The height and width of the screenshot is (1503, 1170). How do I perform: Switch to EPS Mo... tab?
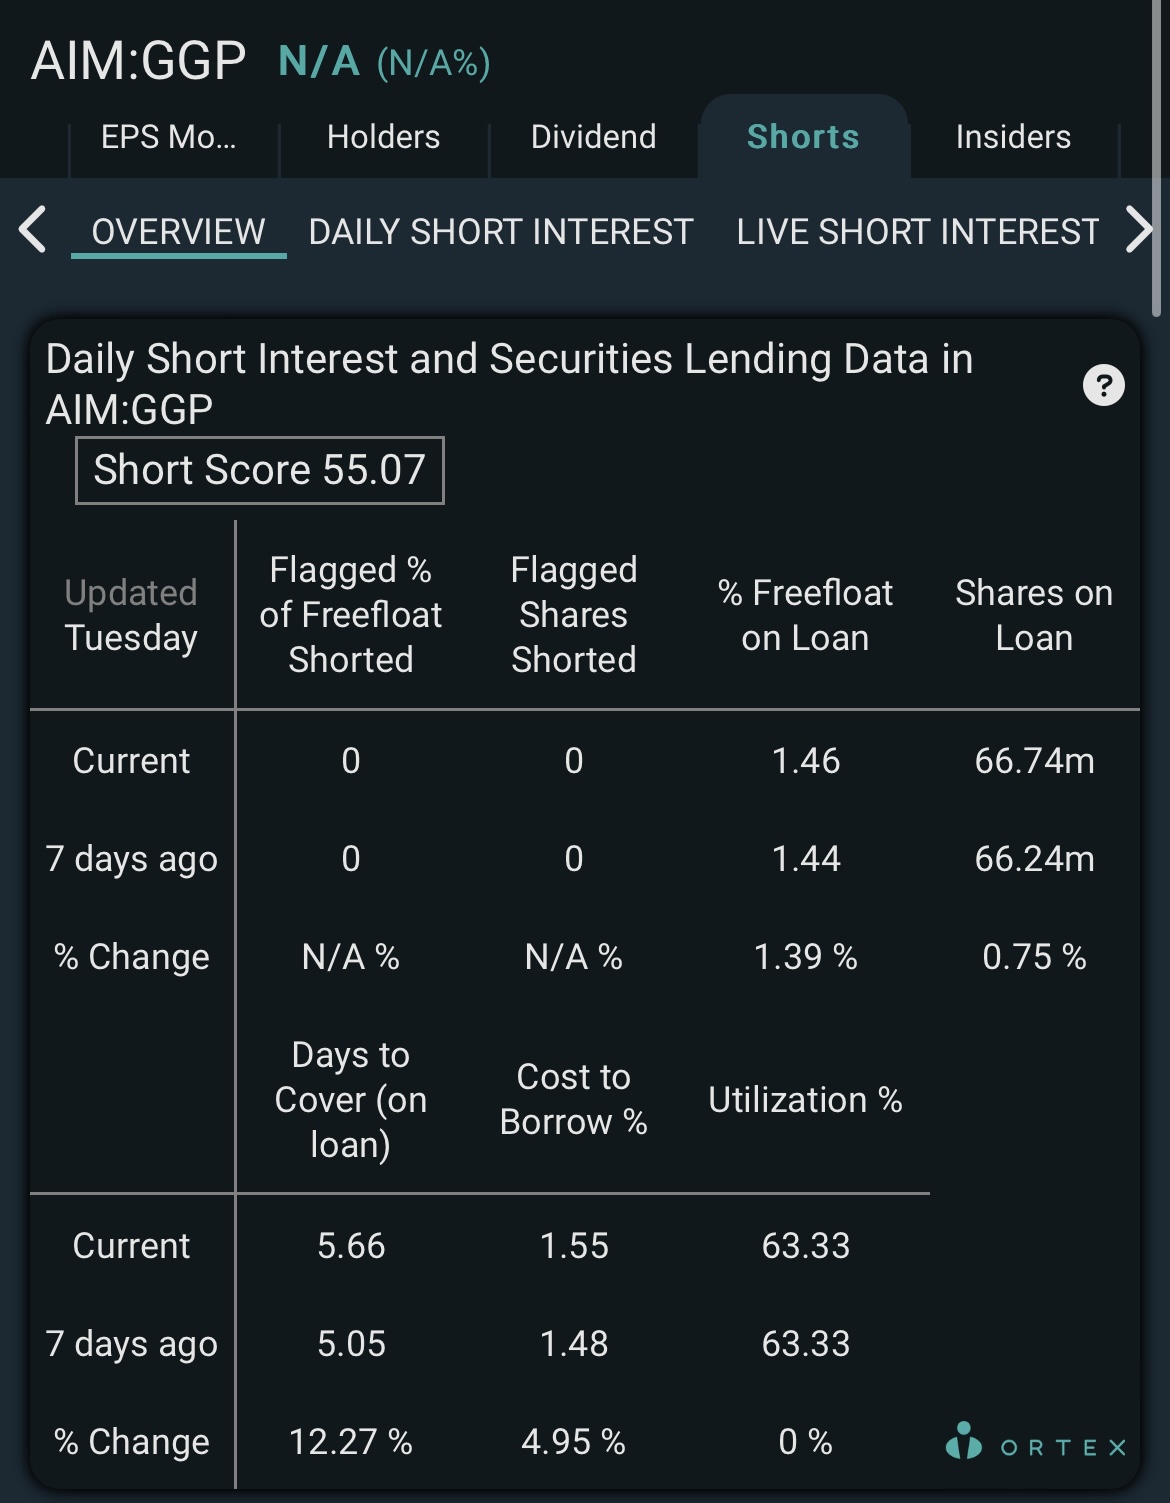(169, 137)
